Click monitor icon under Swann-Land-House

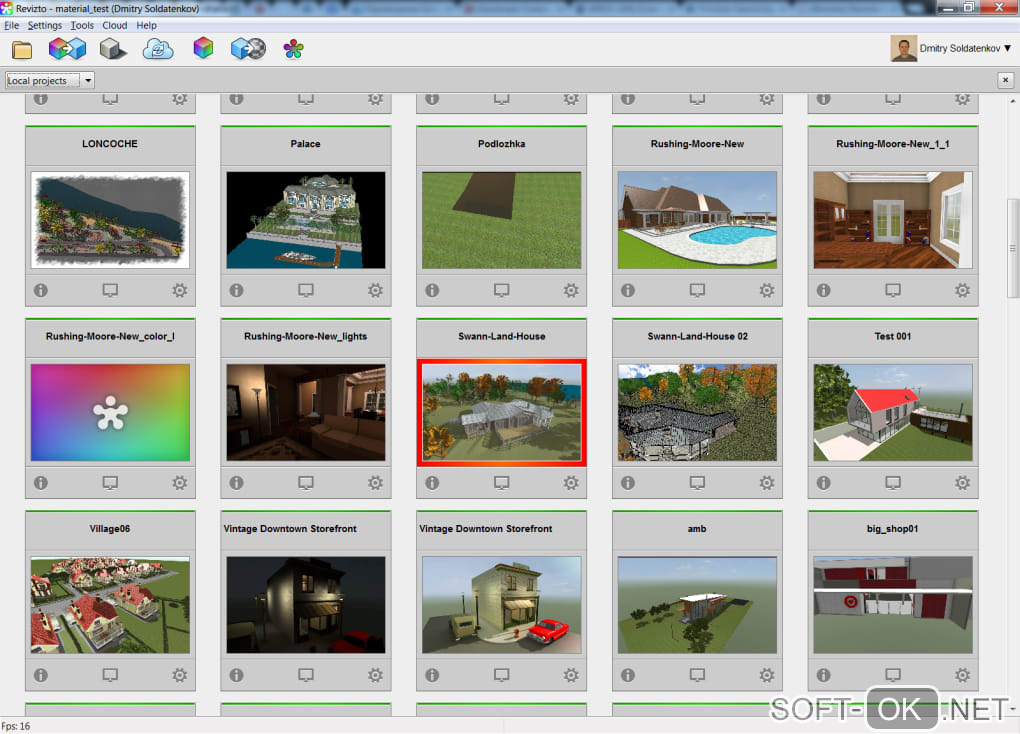pos(502,483)
